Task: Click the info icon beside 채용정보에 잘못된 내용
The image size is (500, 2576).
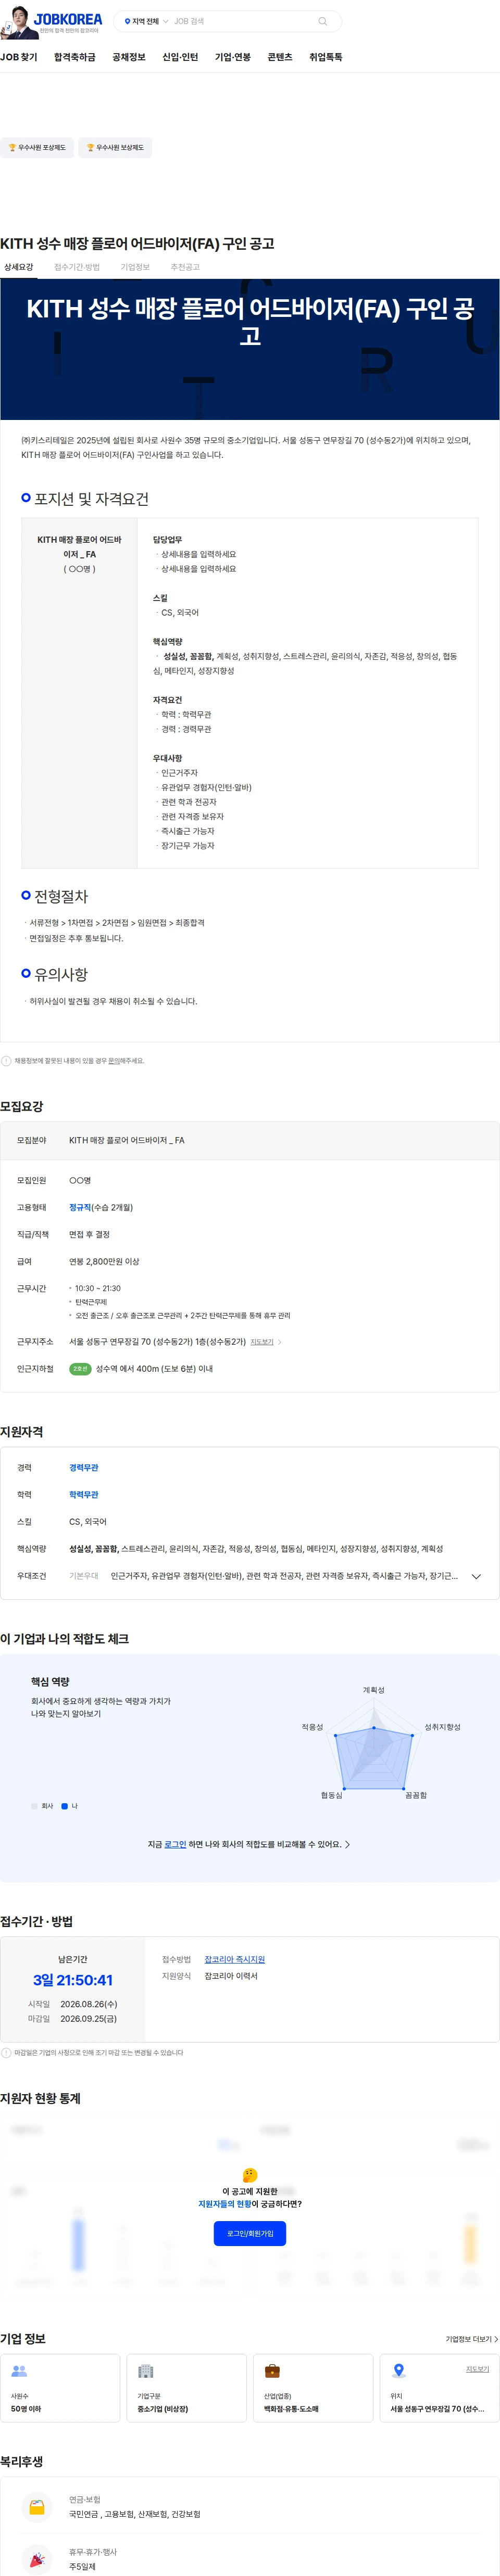Action: [6, 1061]
